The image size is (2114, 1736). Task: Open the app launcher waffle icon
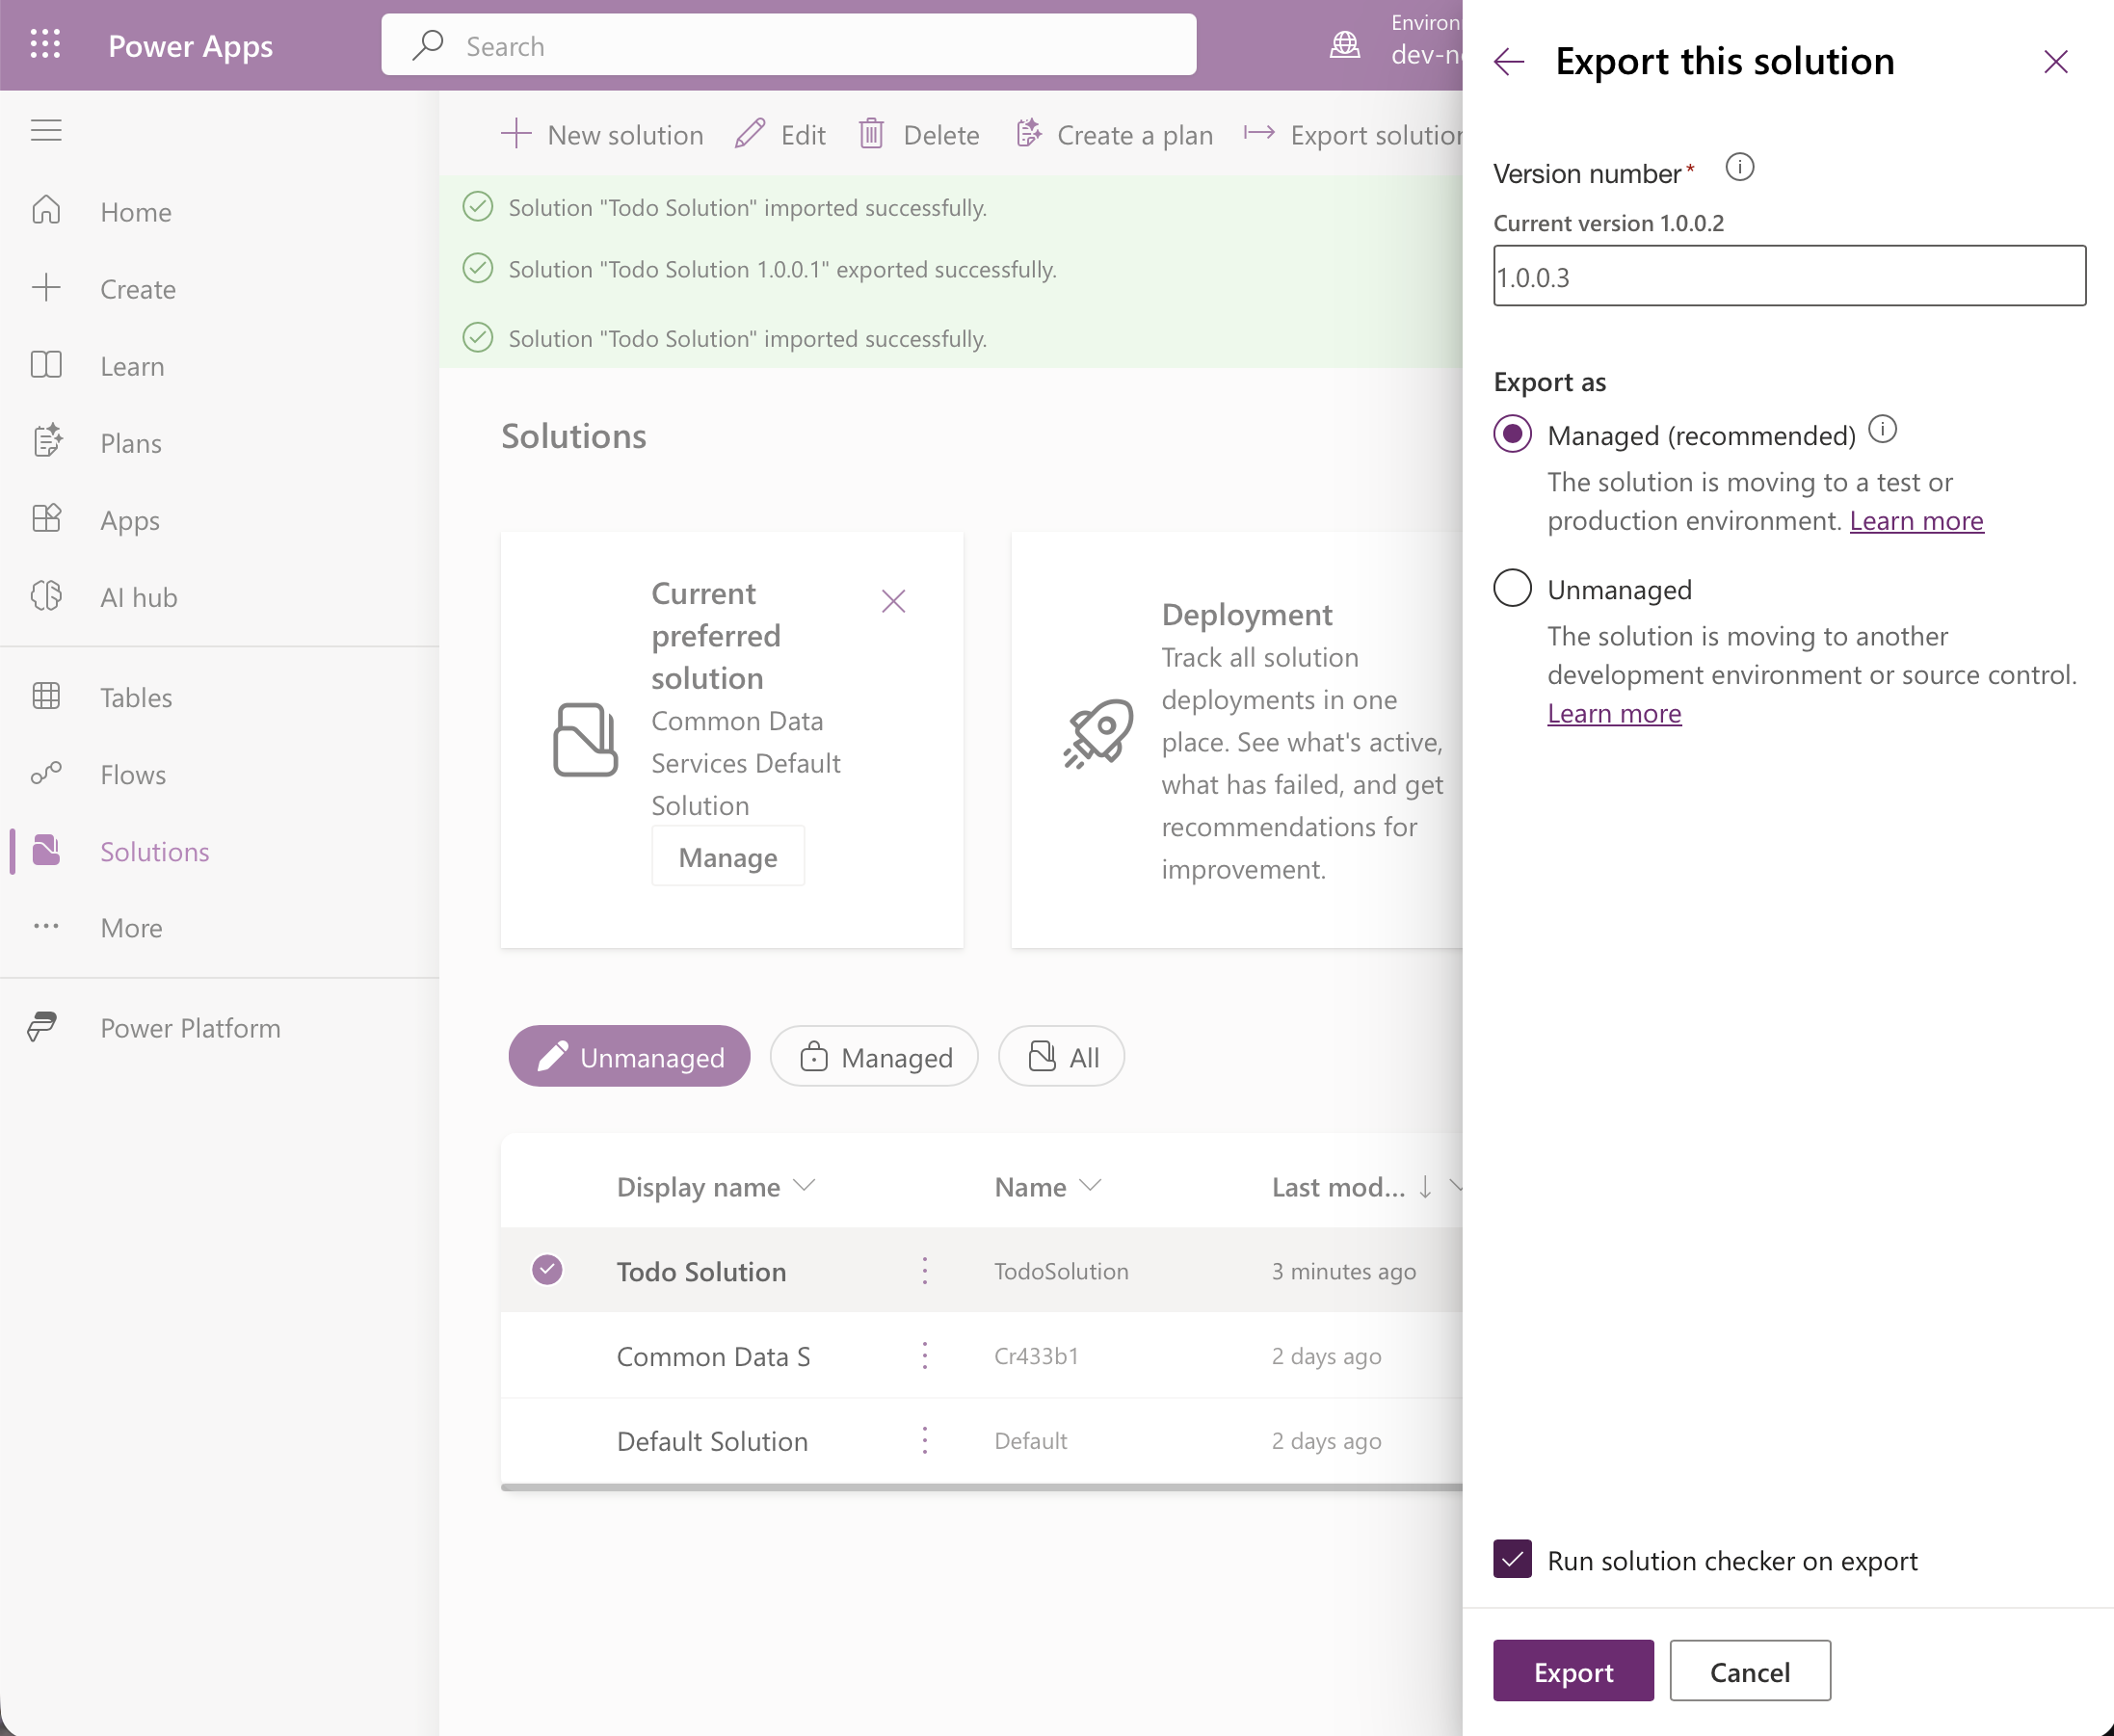point(45,44)
